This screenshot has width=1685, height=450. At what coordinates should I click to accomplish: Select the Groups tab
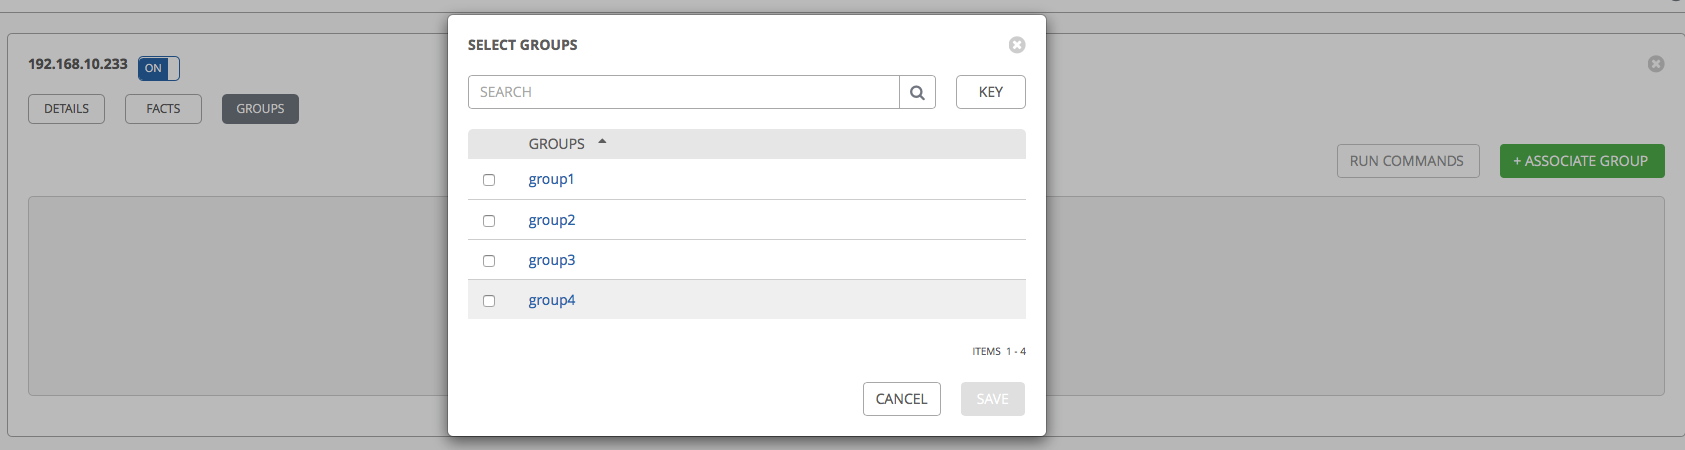260,109
